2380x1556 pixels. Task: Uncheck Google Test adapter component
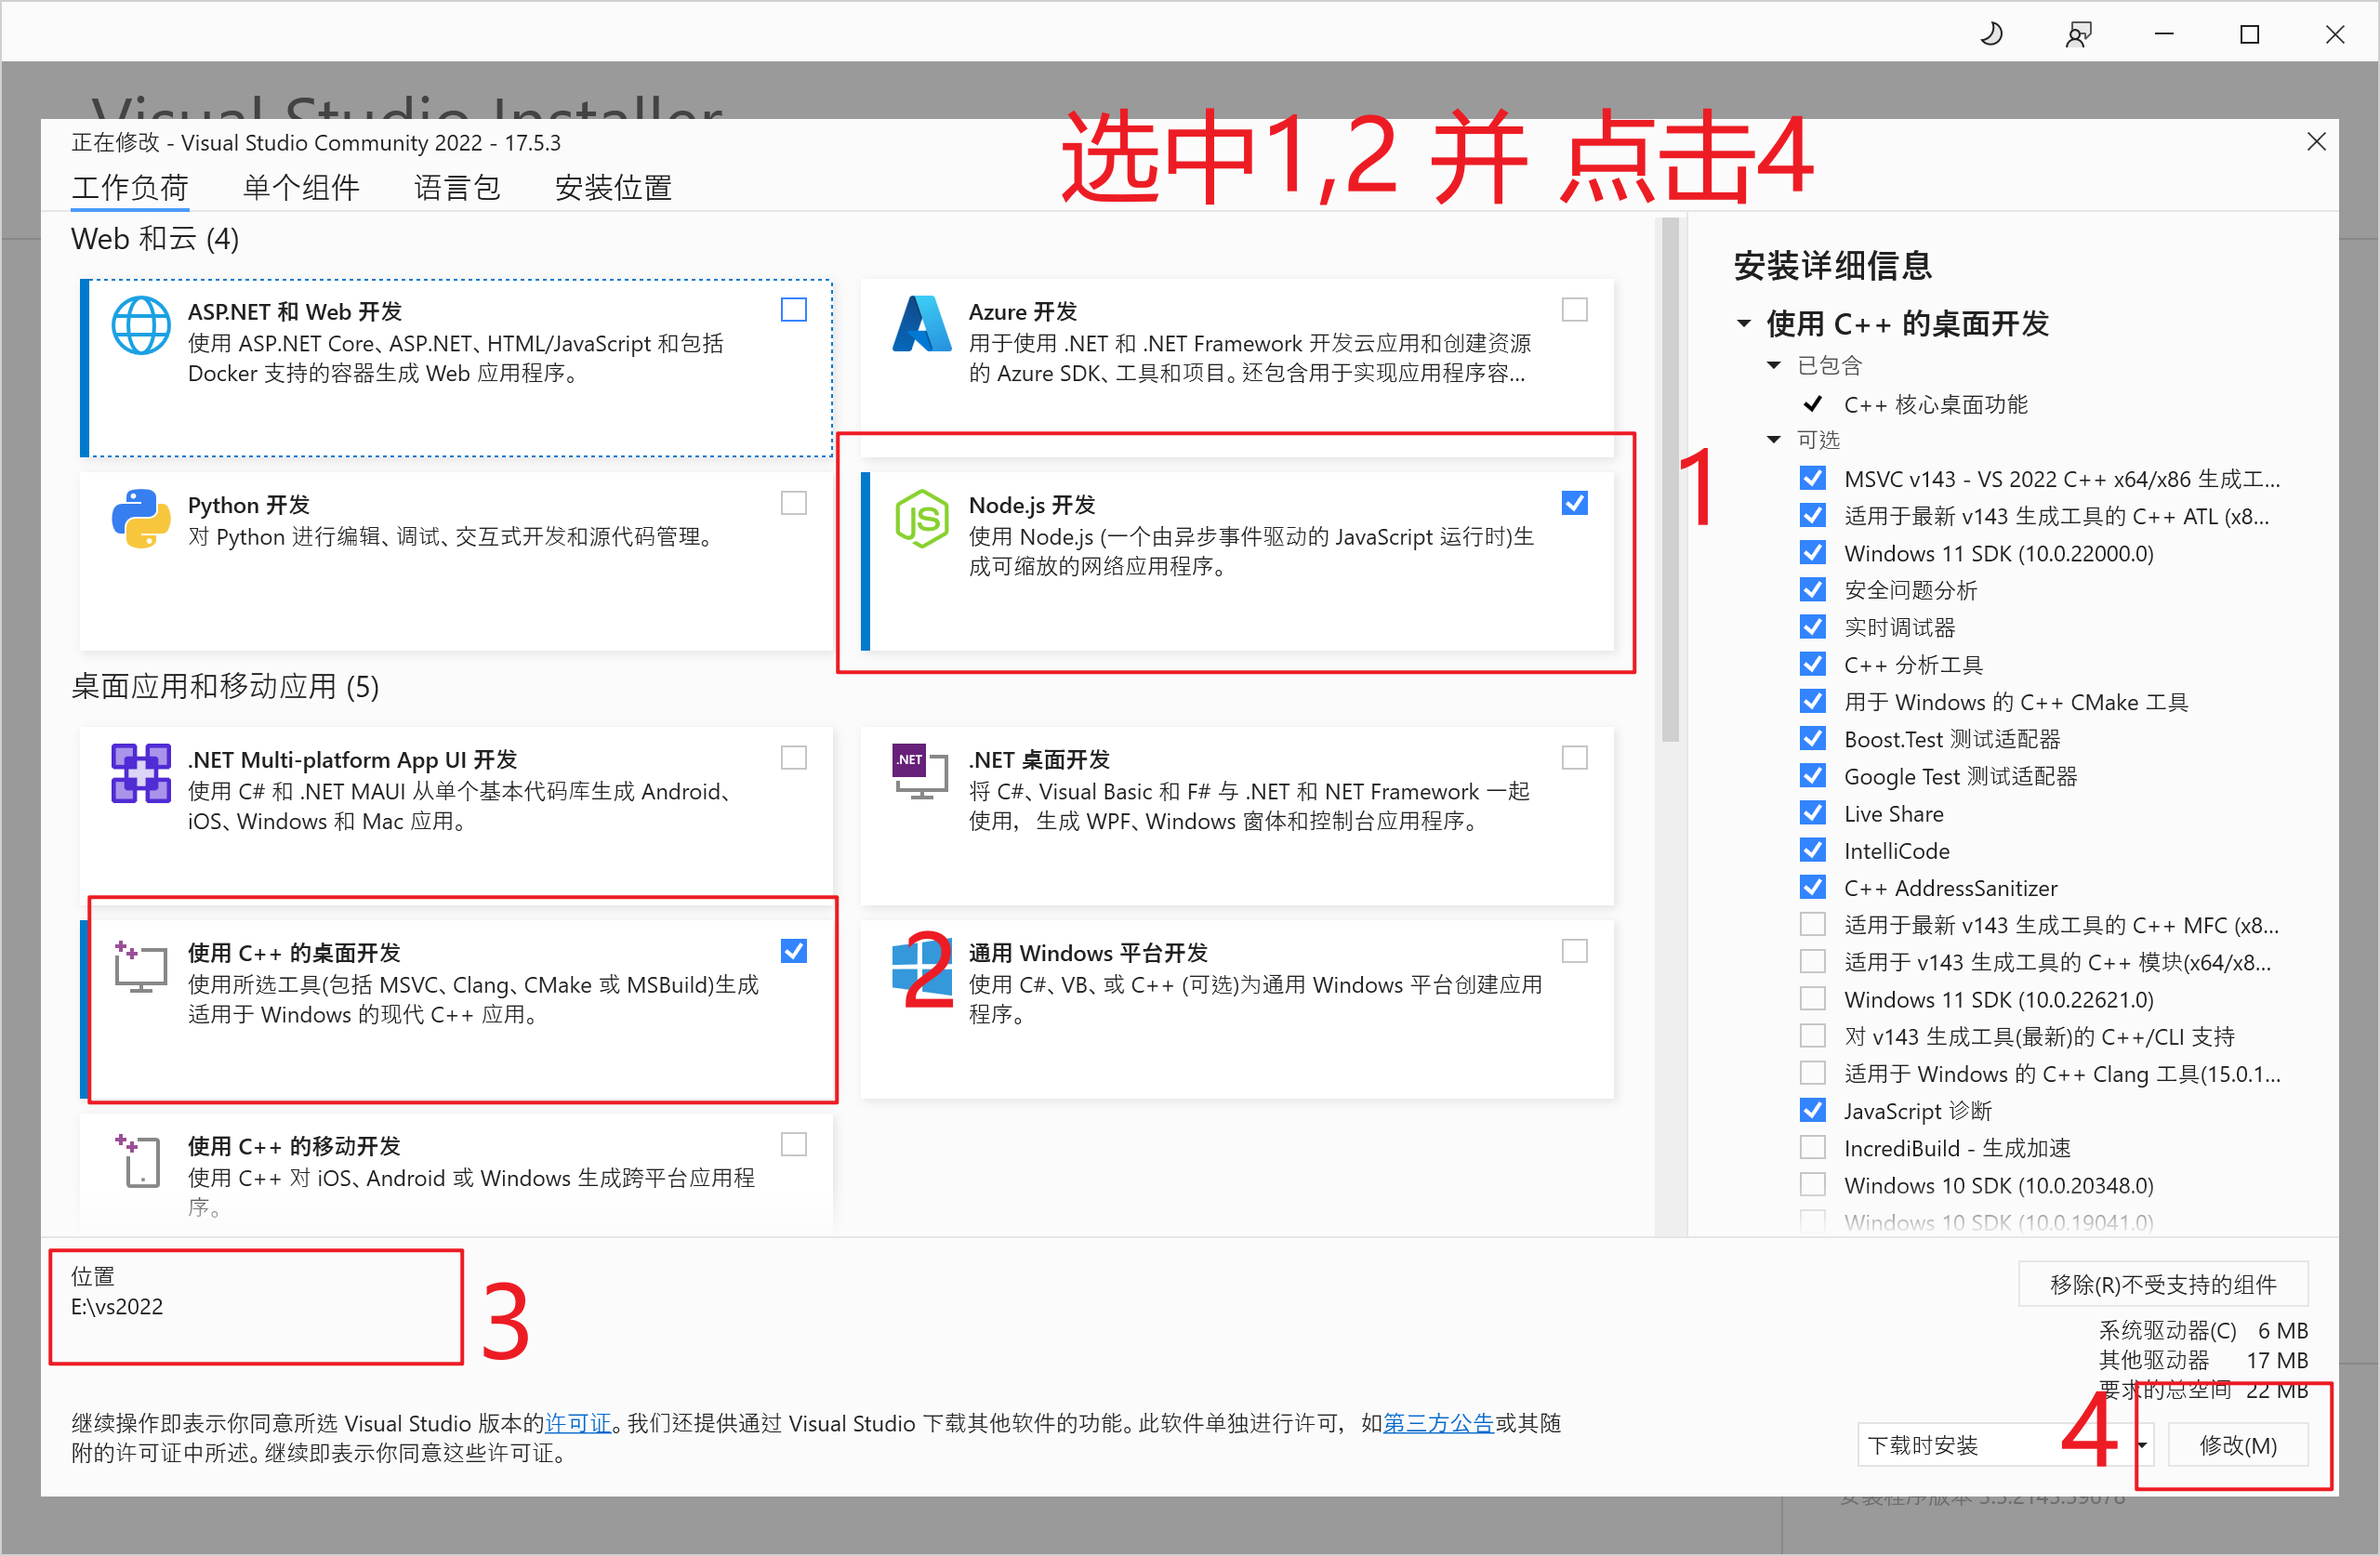click(1812, 776)
